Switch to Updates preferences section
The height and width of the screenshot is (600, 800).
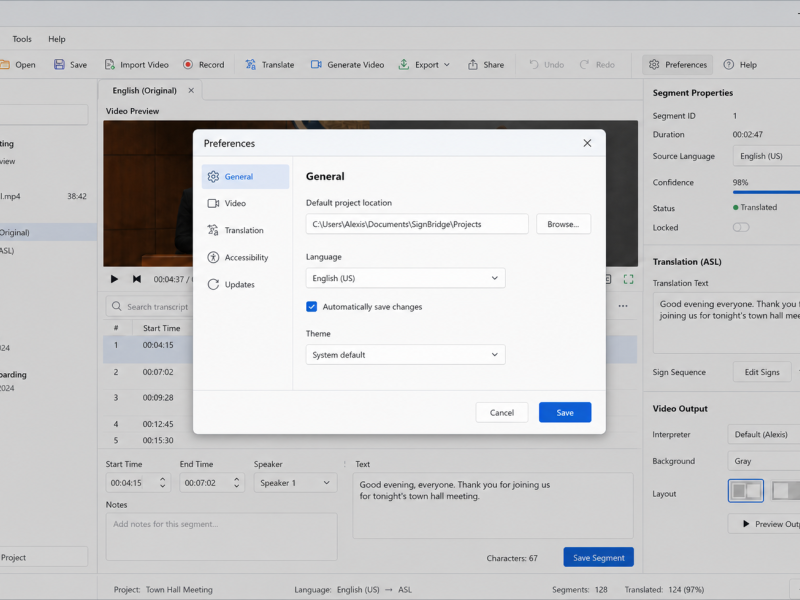(x=245, y=285)
